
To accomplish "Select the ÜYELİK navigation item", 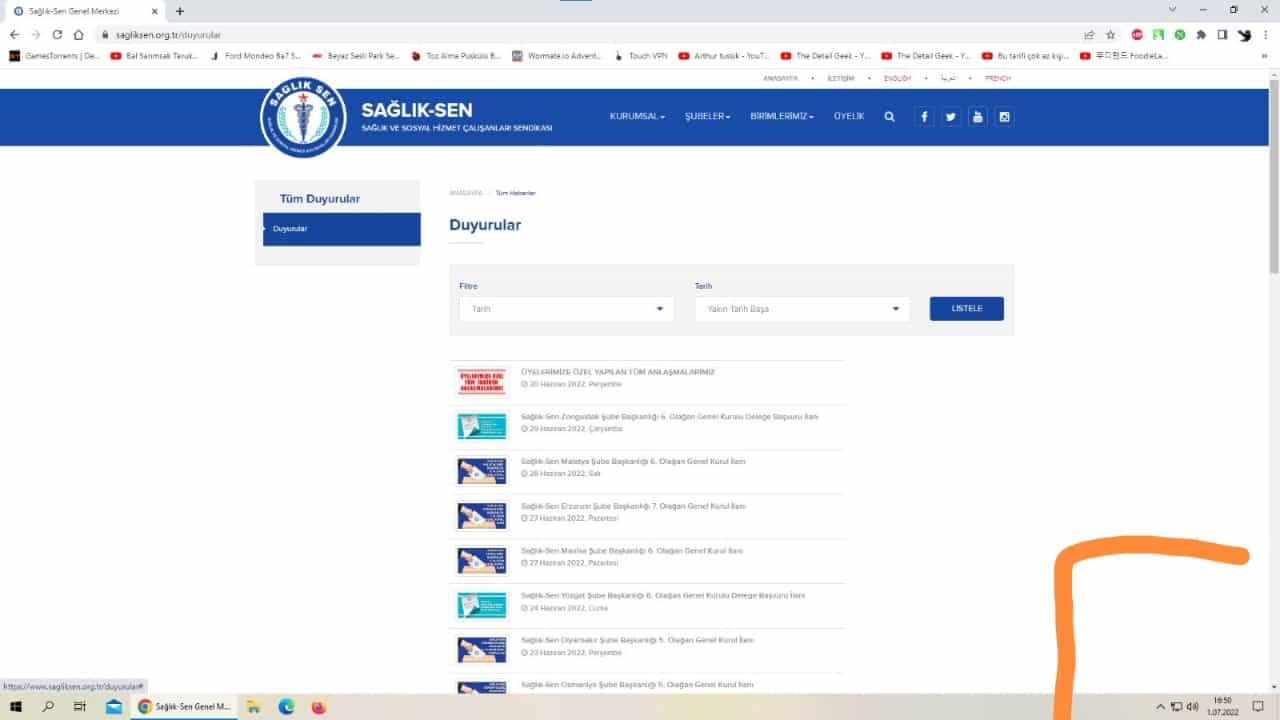I will (849, 117).
